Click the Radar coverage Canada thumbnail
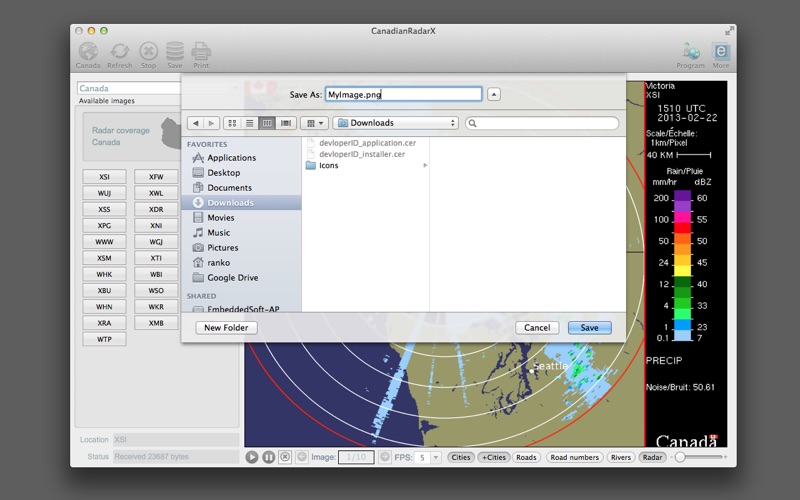The width and height of the screenshot is (800, 500). 132,136
